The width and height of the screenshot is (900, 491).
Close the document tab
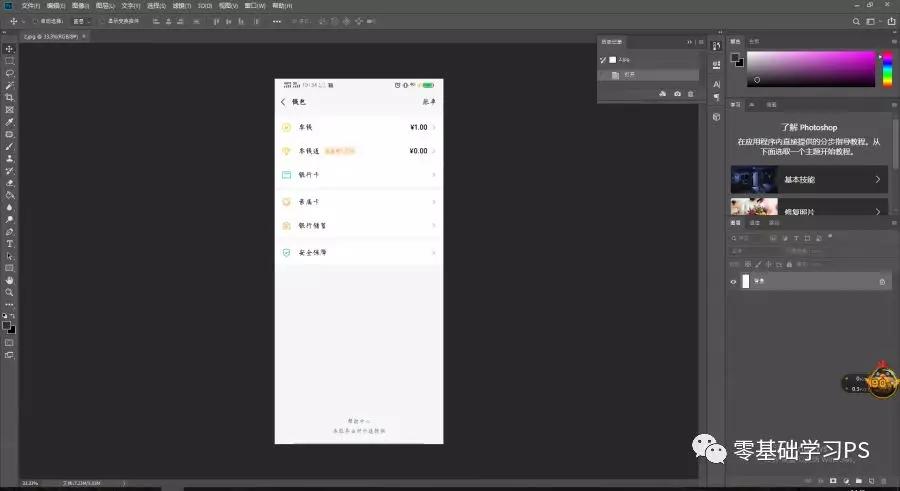84,36
